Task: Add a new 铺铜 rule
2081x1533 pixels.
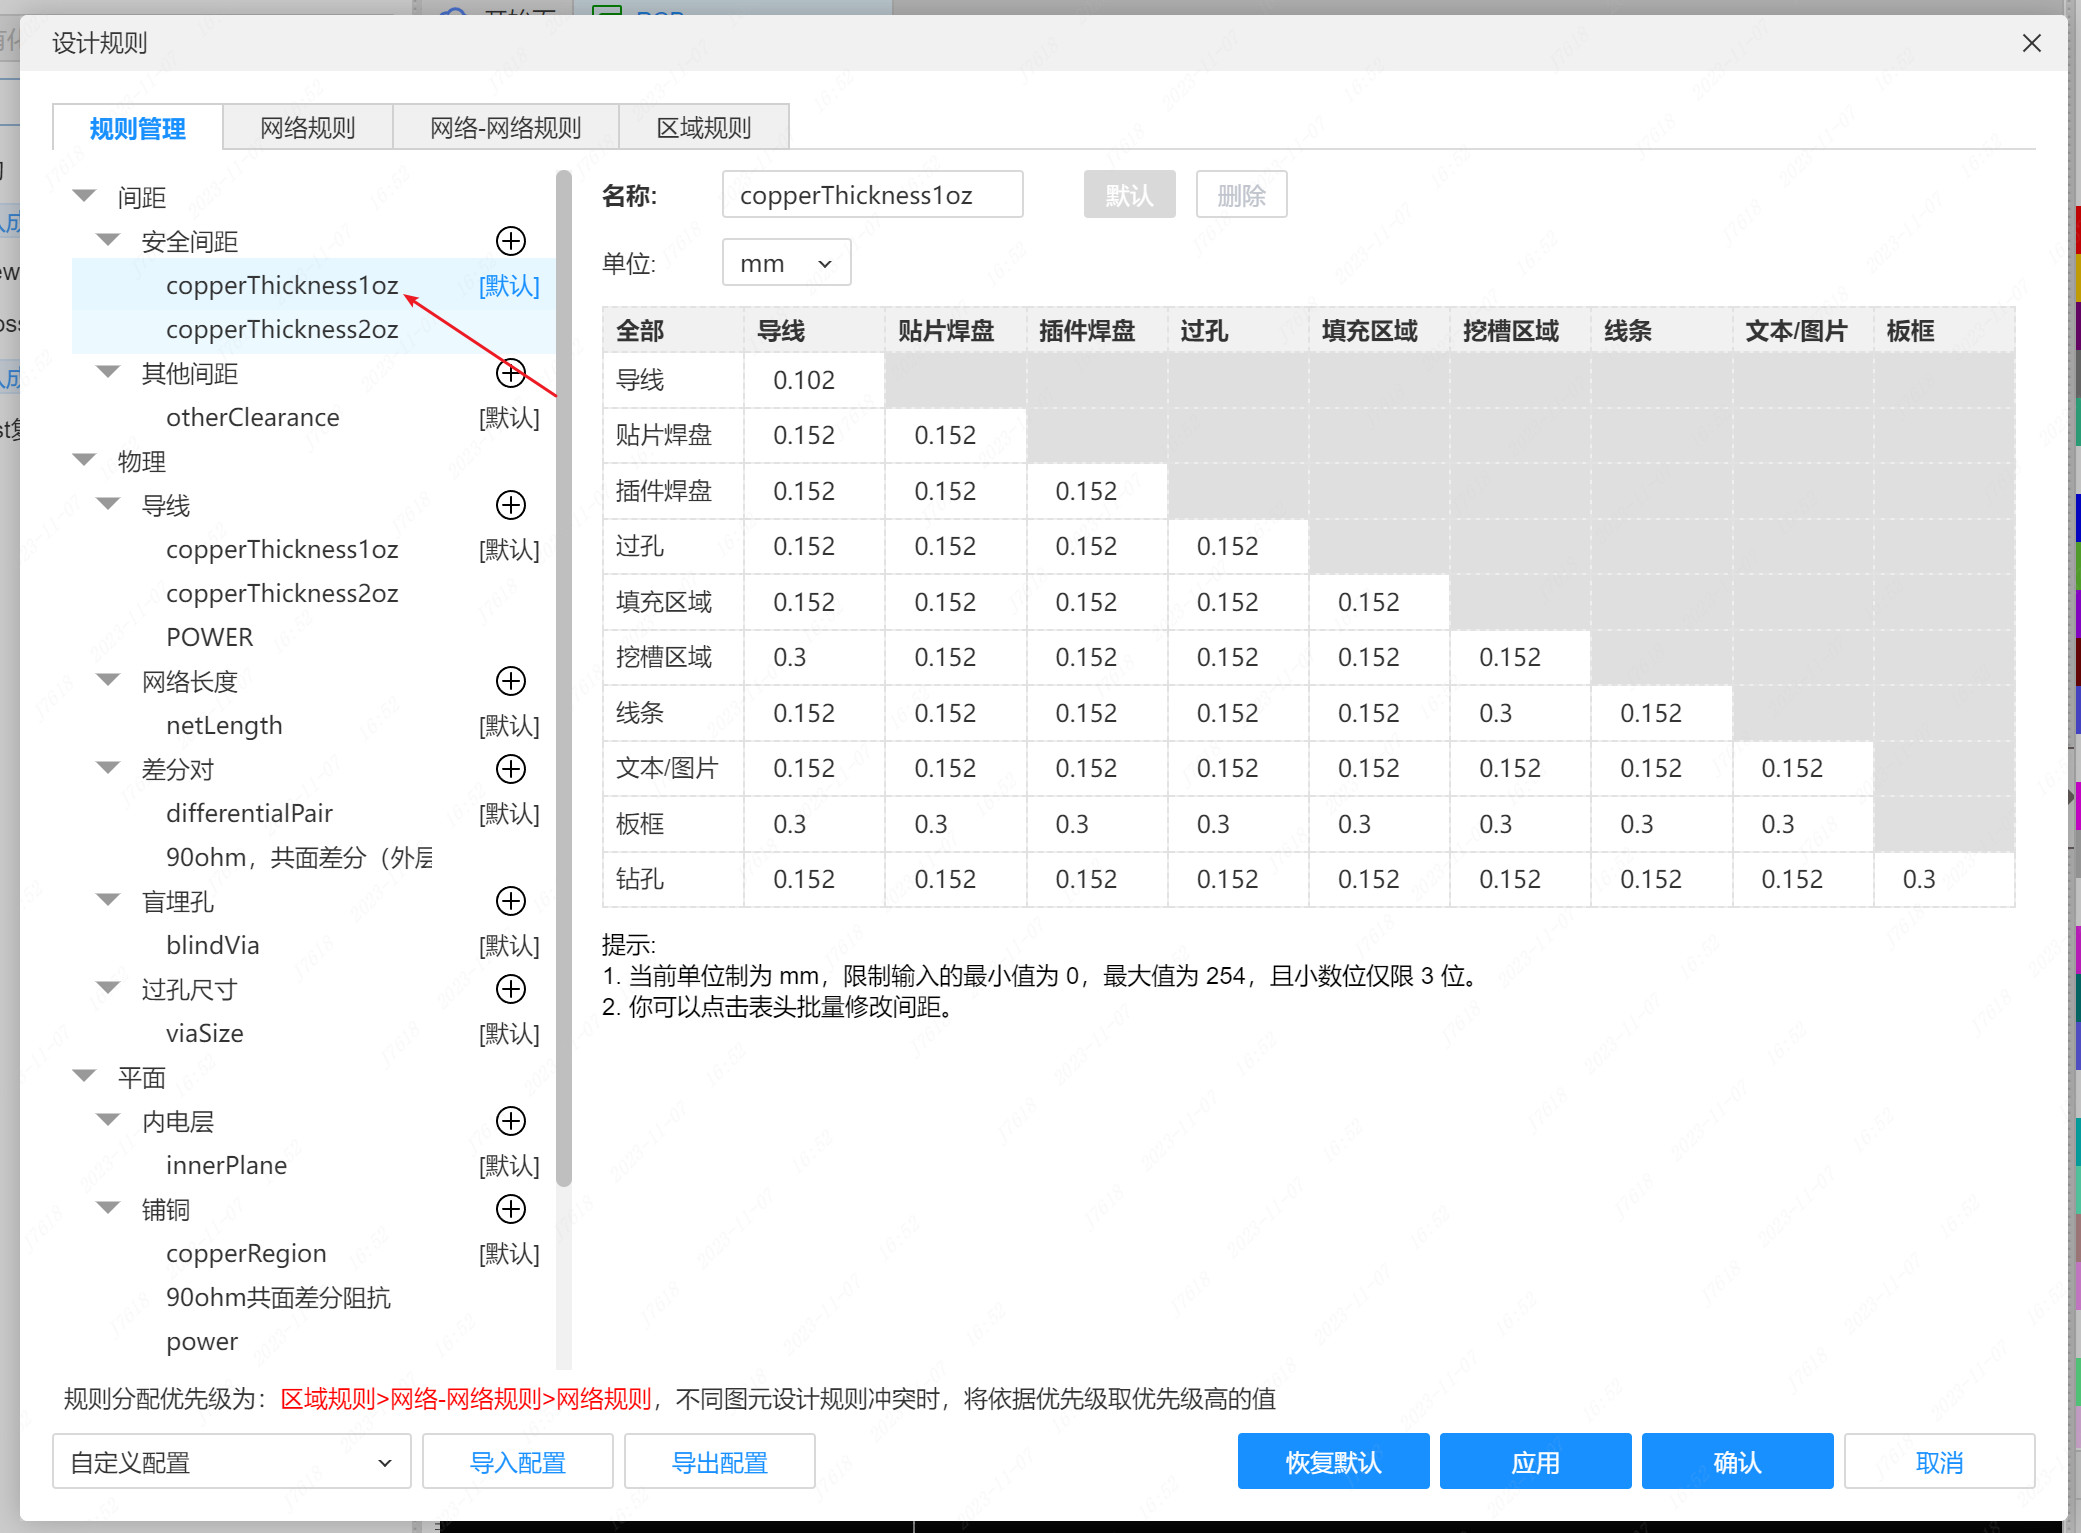Action: click(x=511, y=1209)
